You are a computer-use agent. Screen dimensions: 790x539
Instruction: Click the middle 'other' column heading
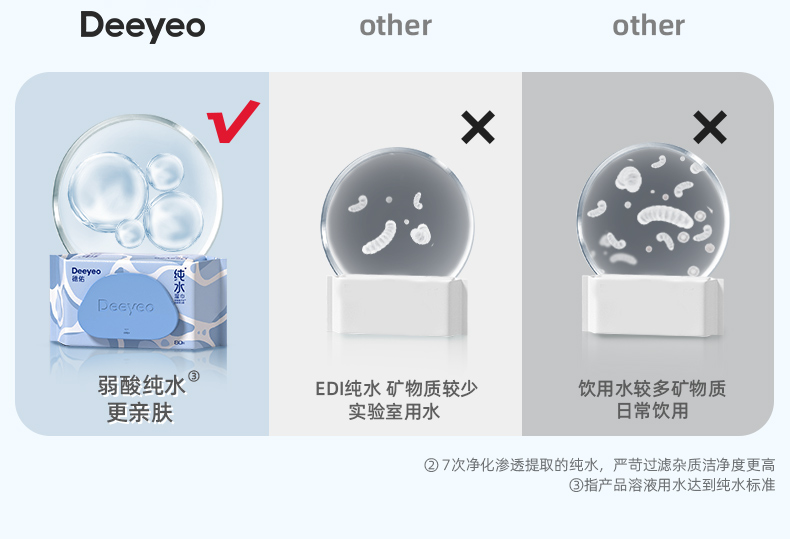coord(396,26)
